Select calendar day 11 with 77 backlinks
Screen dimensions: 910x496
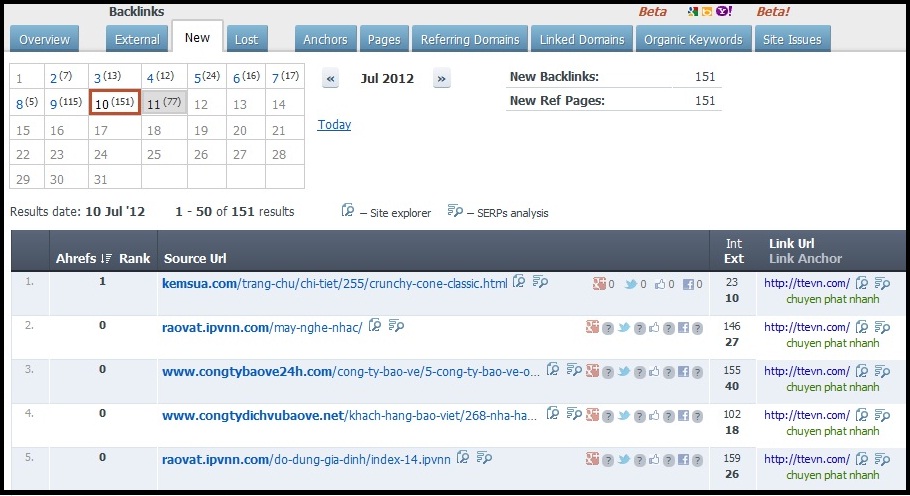[164, 103]
